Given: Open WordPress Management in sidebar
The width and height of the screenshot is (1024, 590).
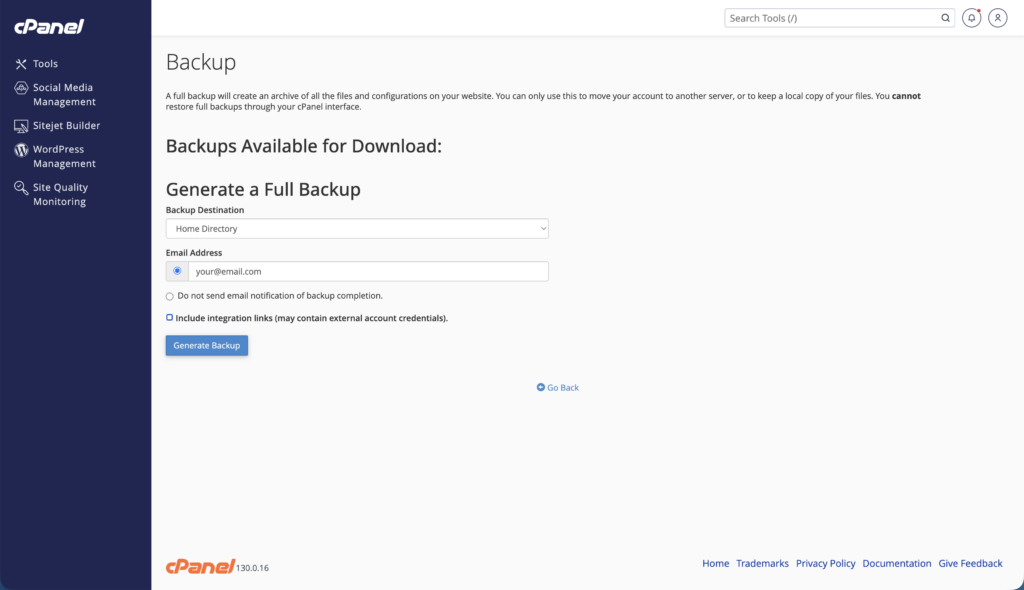Looking at the screenshot, I should (x=64, y=157).
